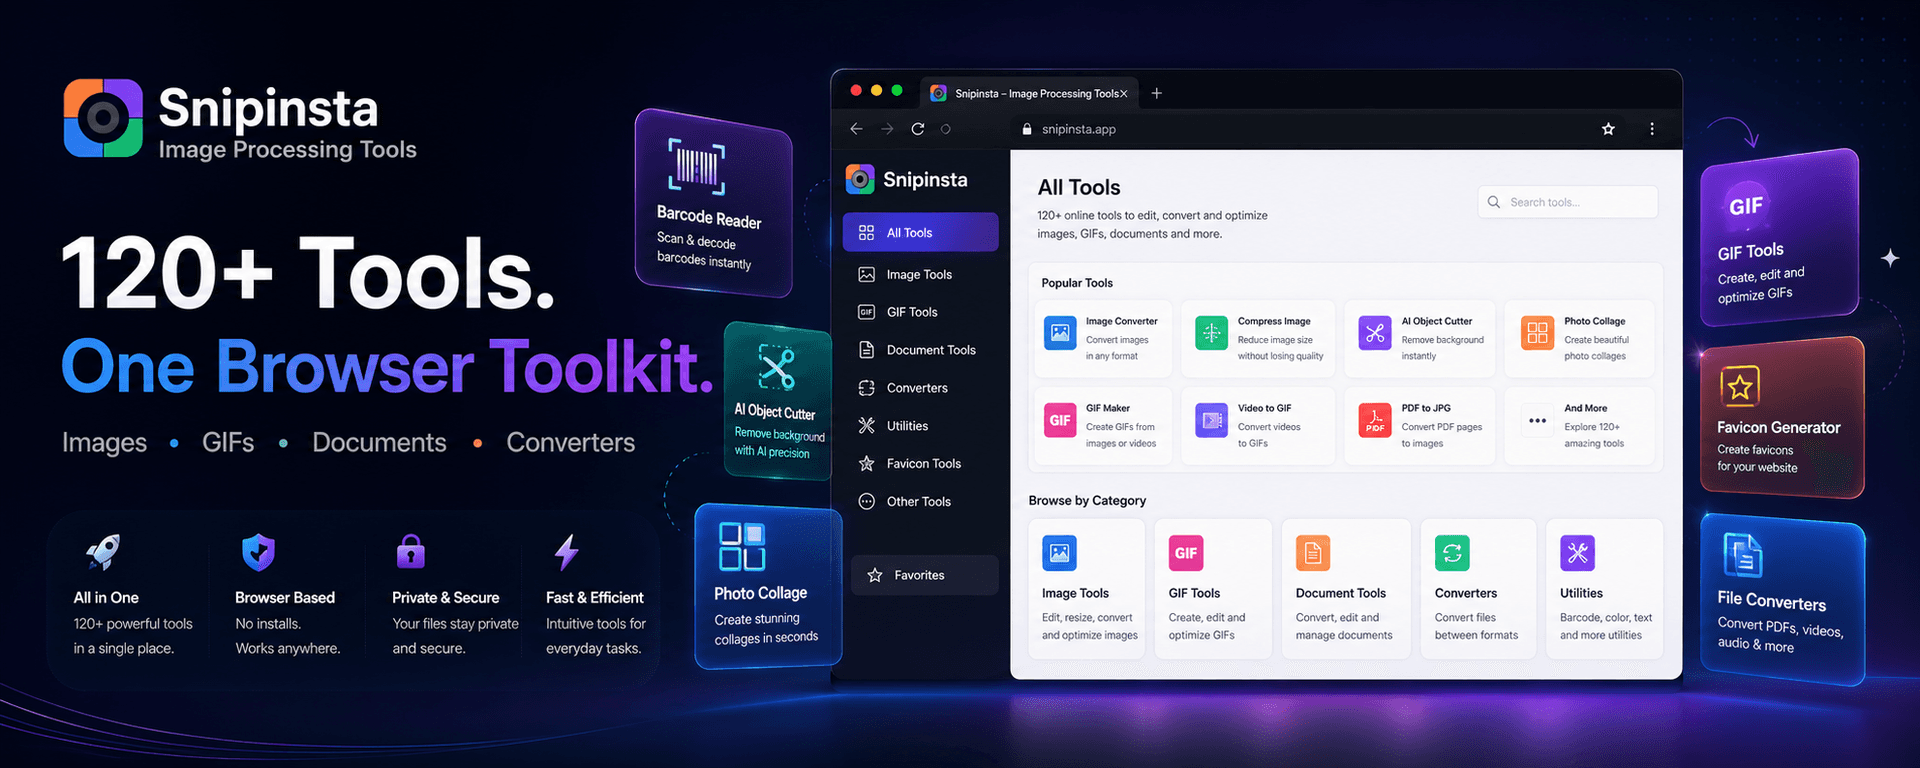Click the All in One rocket icon
Viewport: 1920px width, 768px height.
(103, 551)
